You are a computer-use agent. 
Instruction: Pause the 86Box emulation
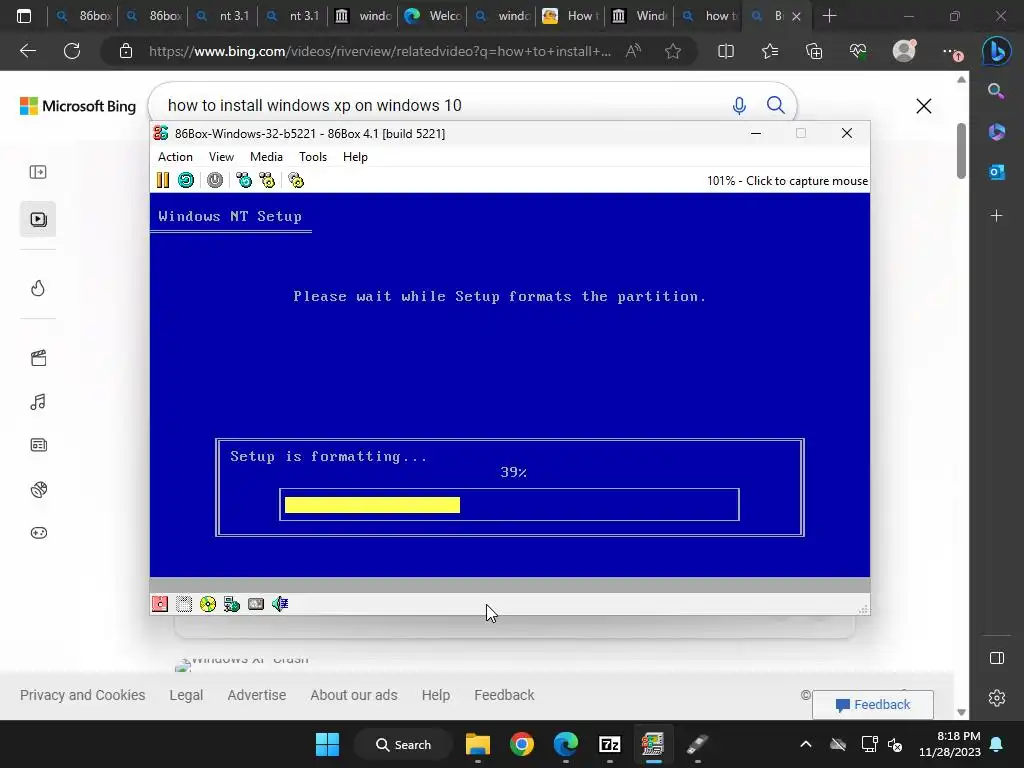click(163, 180)
